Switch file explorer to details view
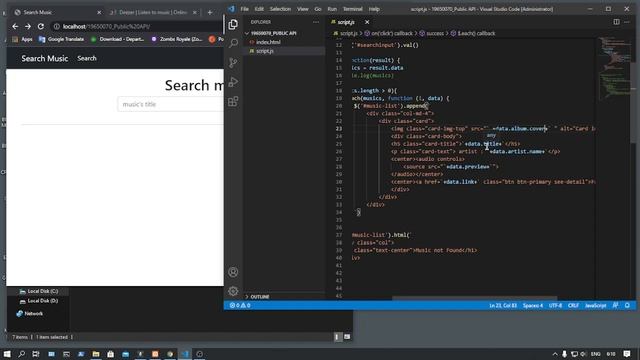640x360 pixels. pos(337,337)
